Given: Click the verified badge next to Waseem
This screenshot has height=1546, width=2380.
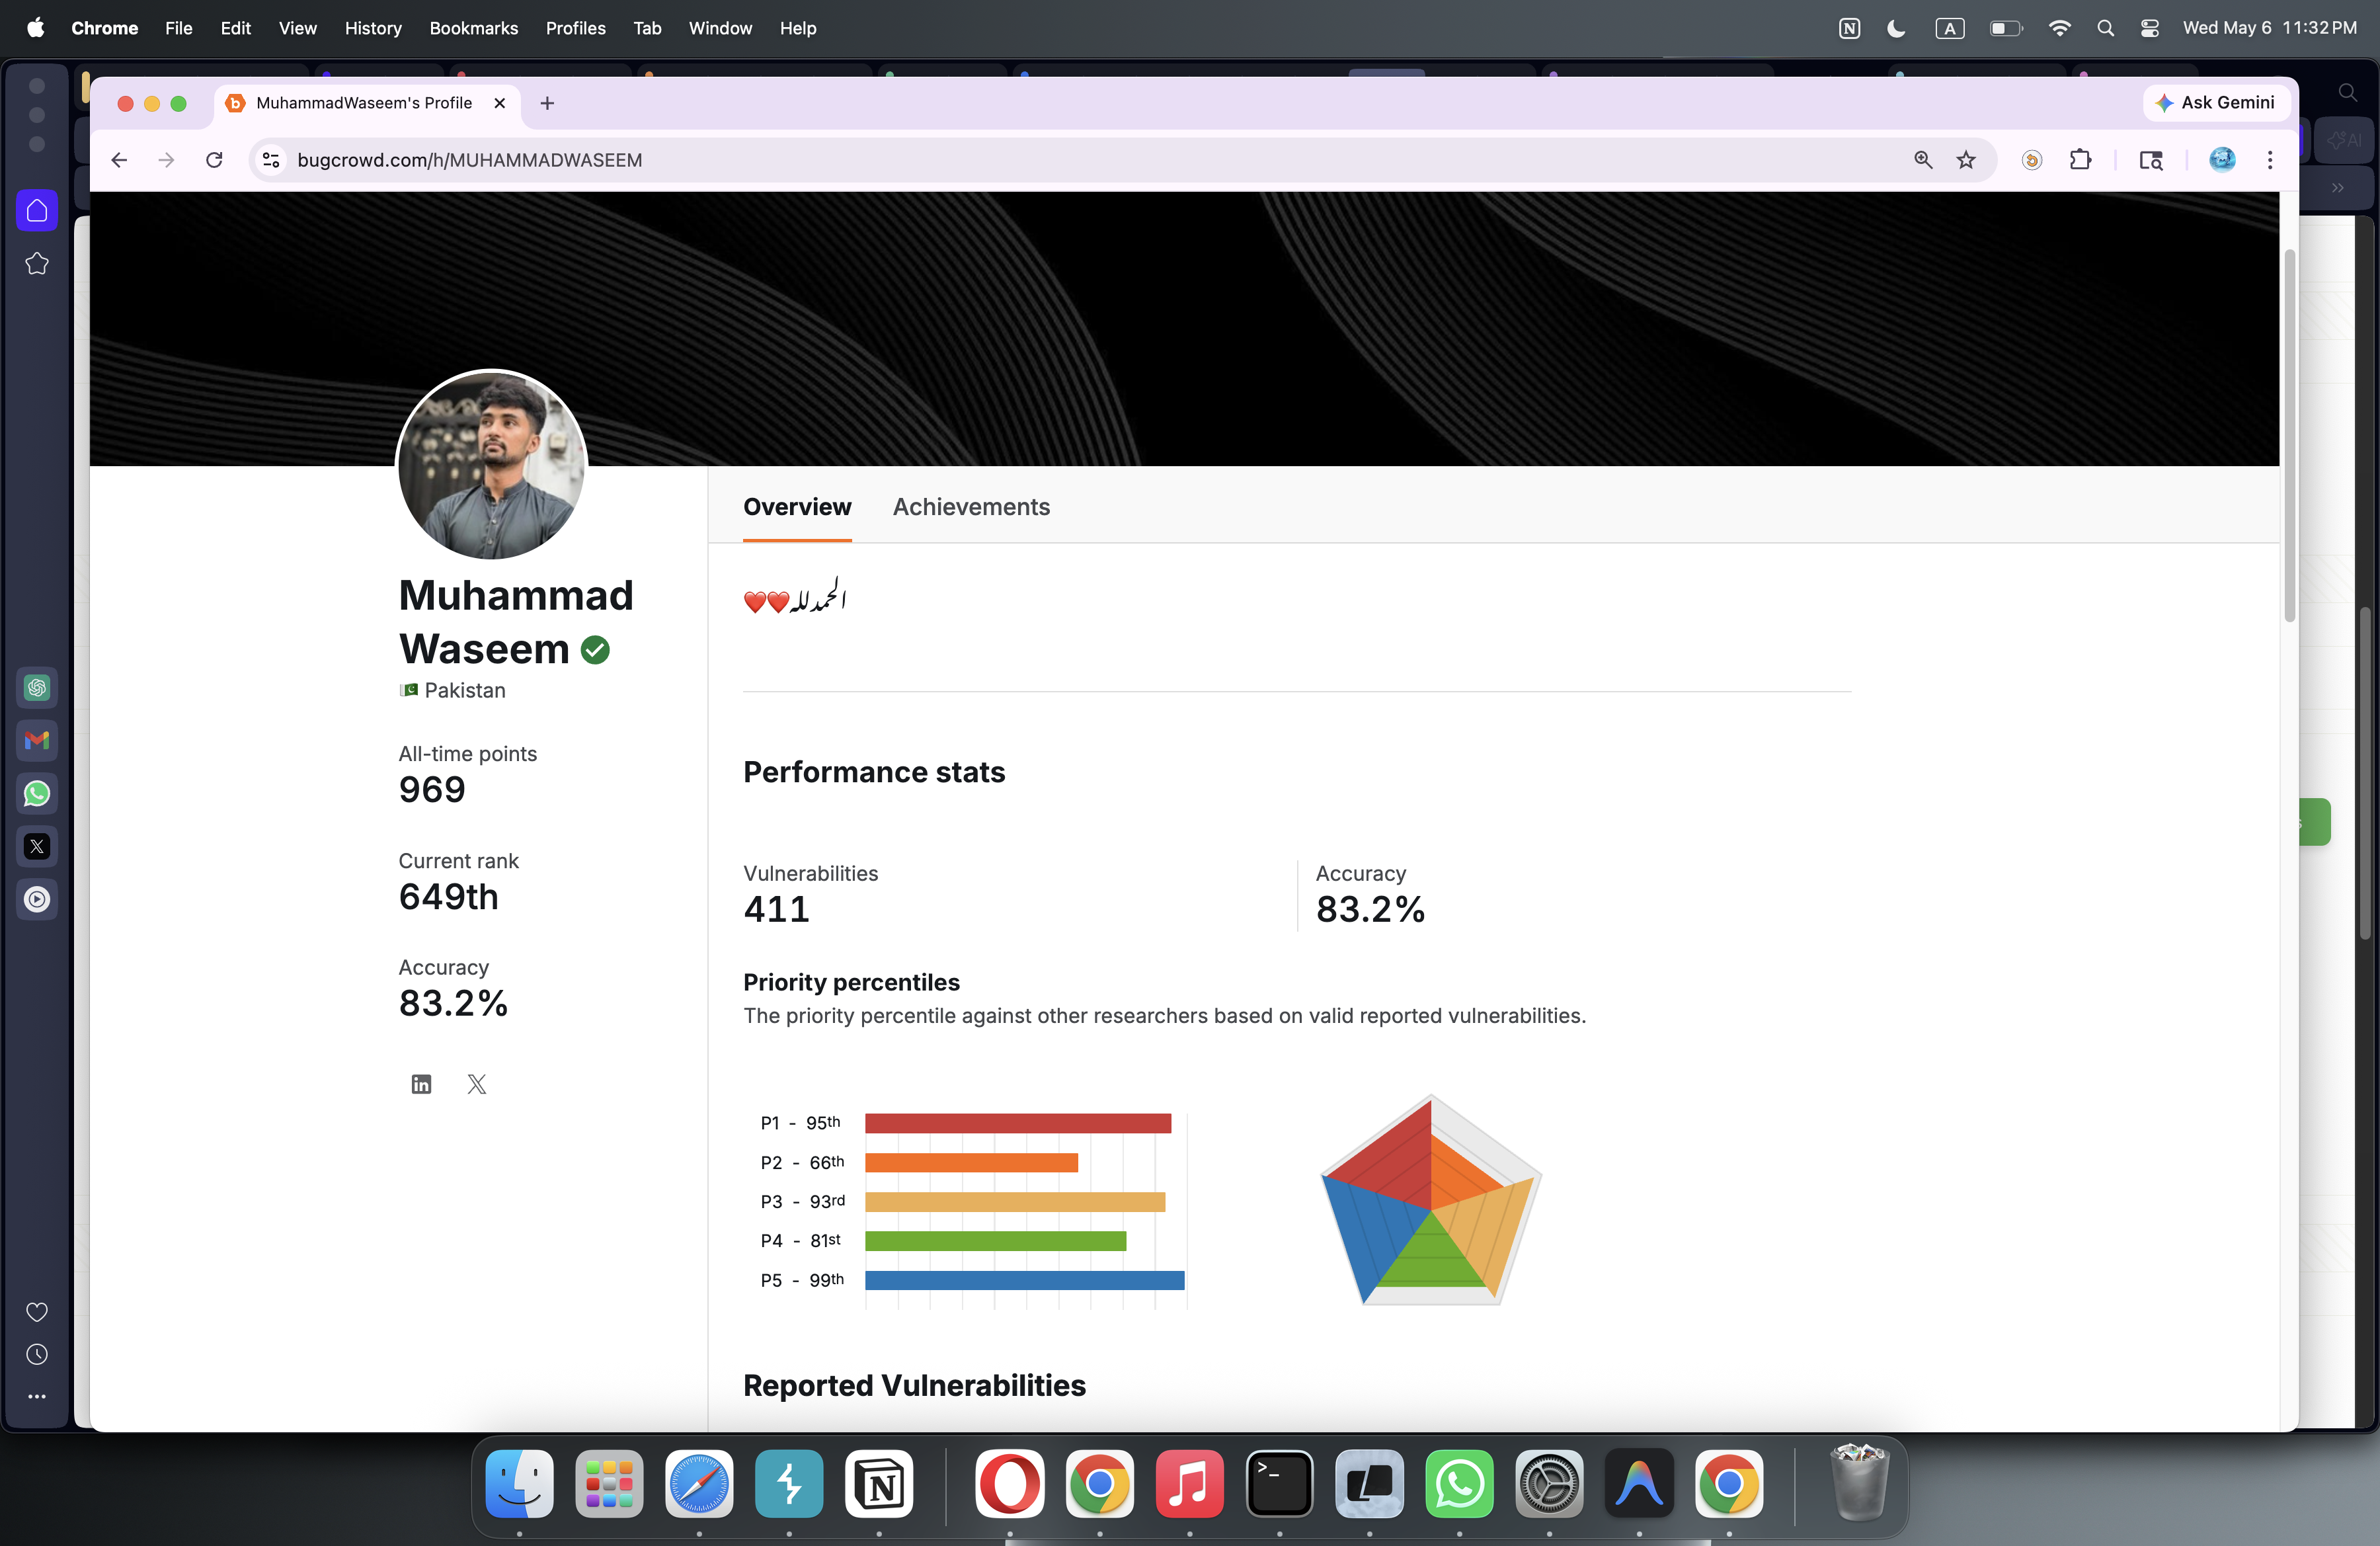Looking at the screenshot, I should 595,650.
